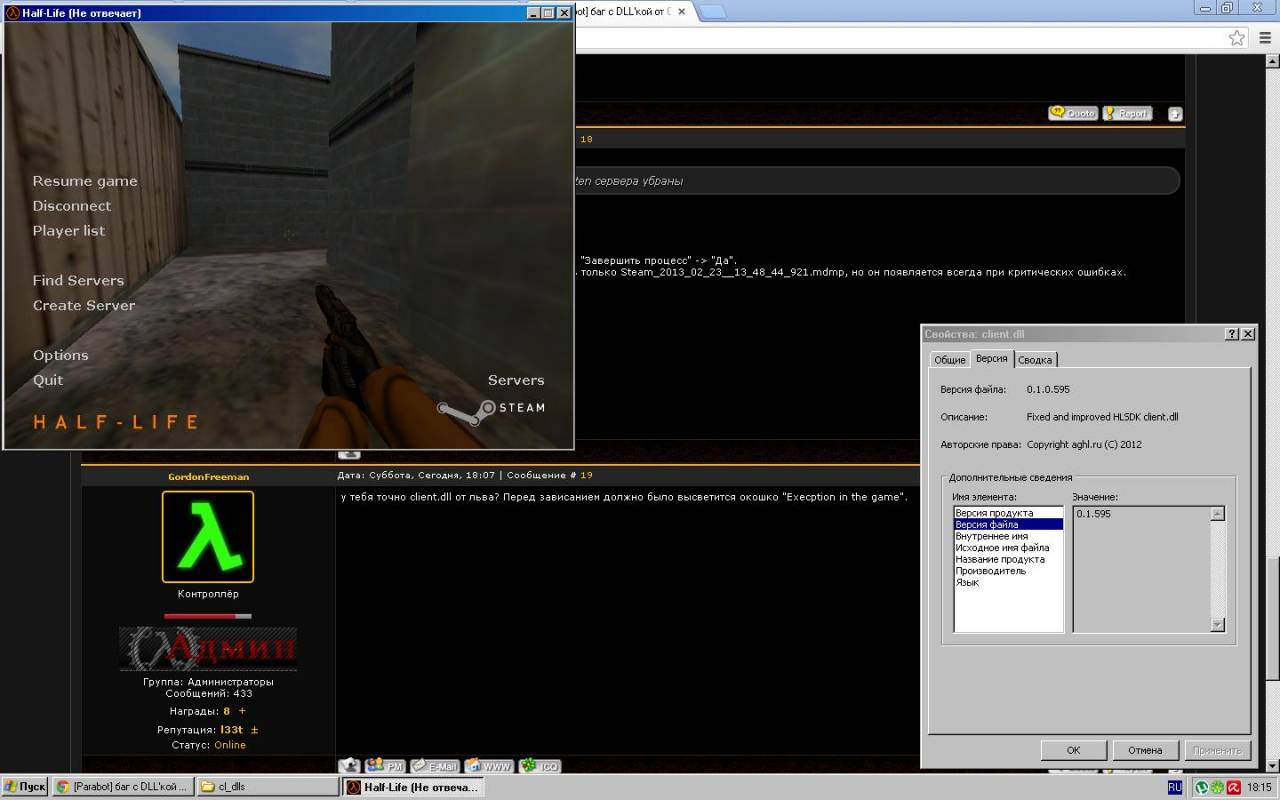The height and width of the screenshot is (800, 1280).
Task: Click Servers at bottom right of Half-Life
Action: tap(516, 380)
